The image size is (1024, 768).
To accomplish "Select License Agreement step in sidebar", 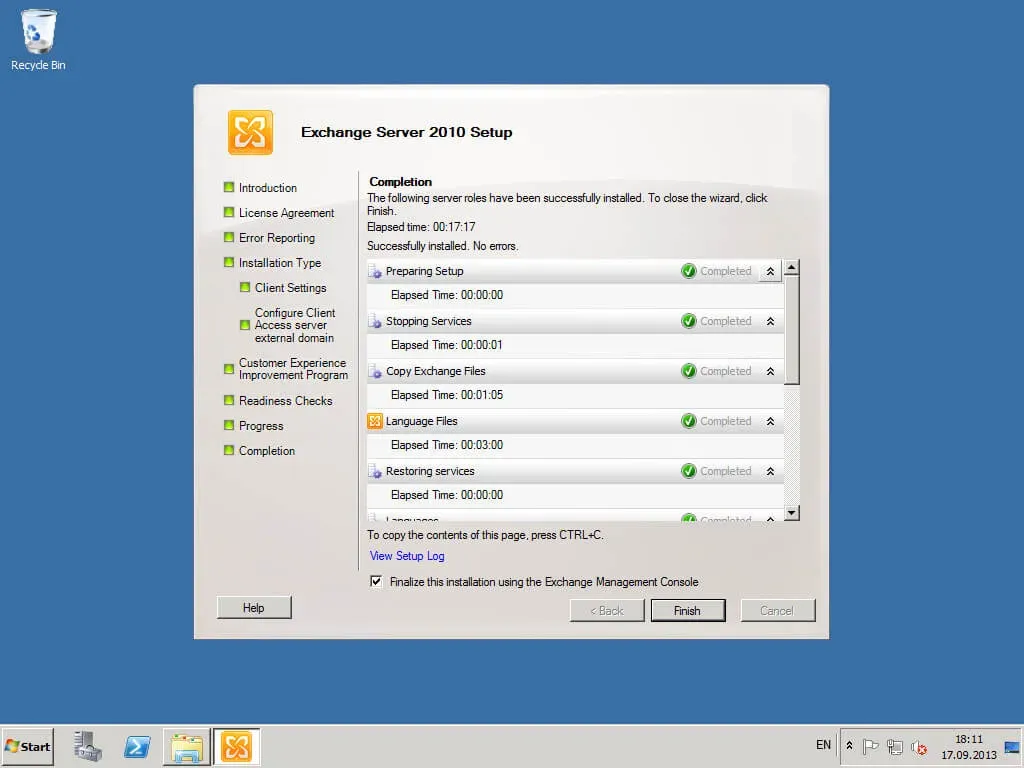I will 286,213.
